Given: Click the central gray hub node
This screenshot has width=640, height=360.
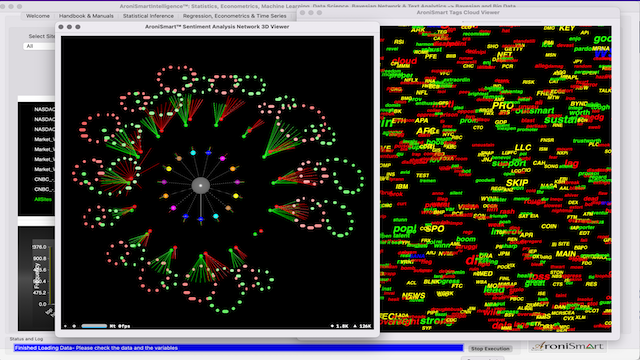Looking at the screenshot, I should tap(200, 186).
